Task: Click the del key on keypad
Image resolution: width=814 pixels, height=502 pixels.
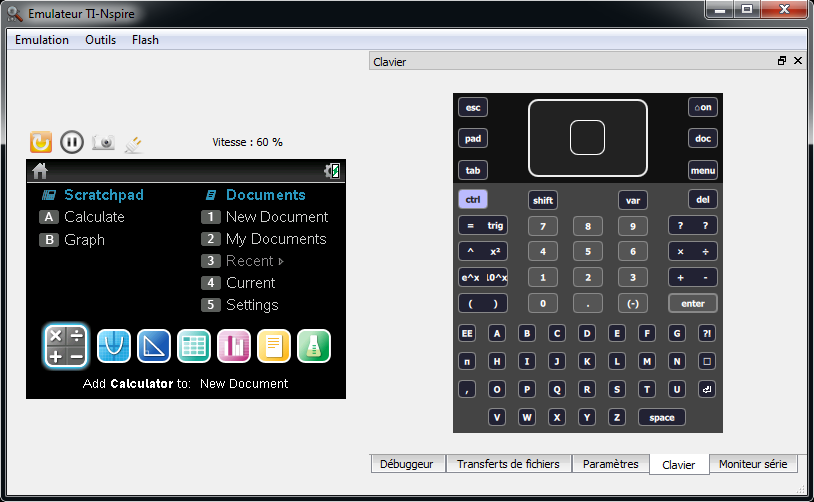Action: (x=703, y=199)
